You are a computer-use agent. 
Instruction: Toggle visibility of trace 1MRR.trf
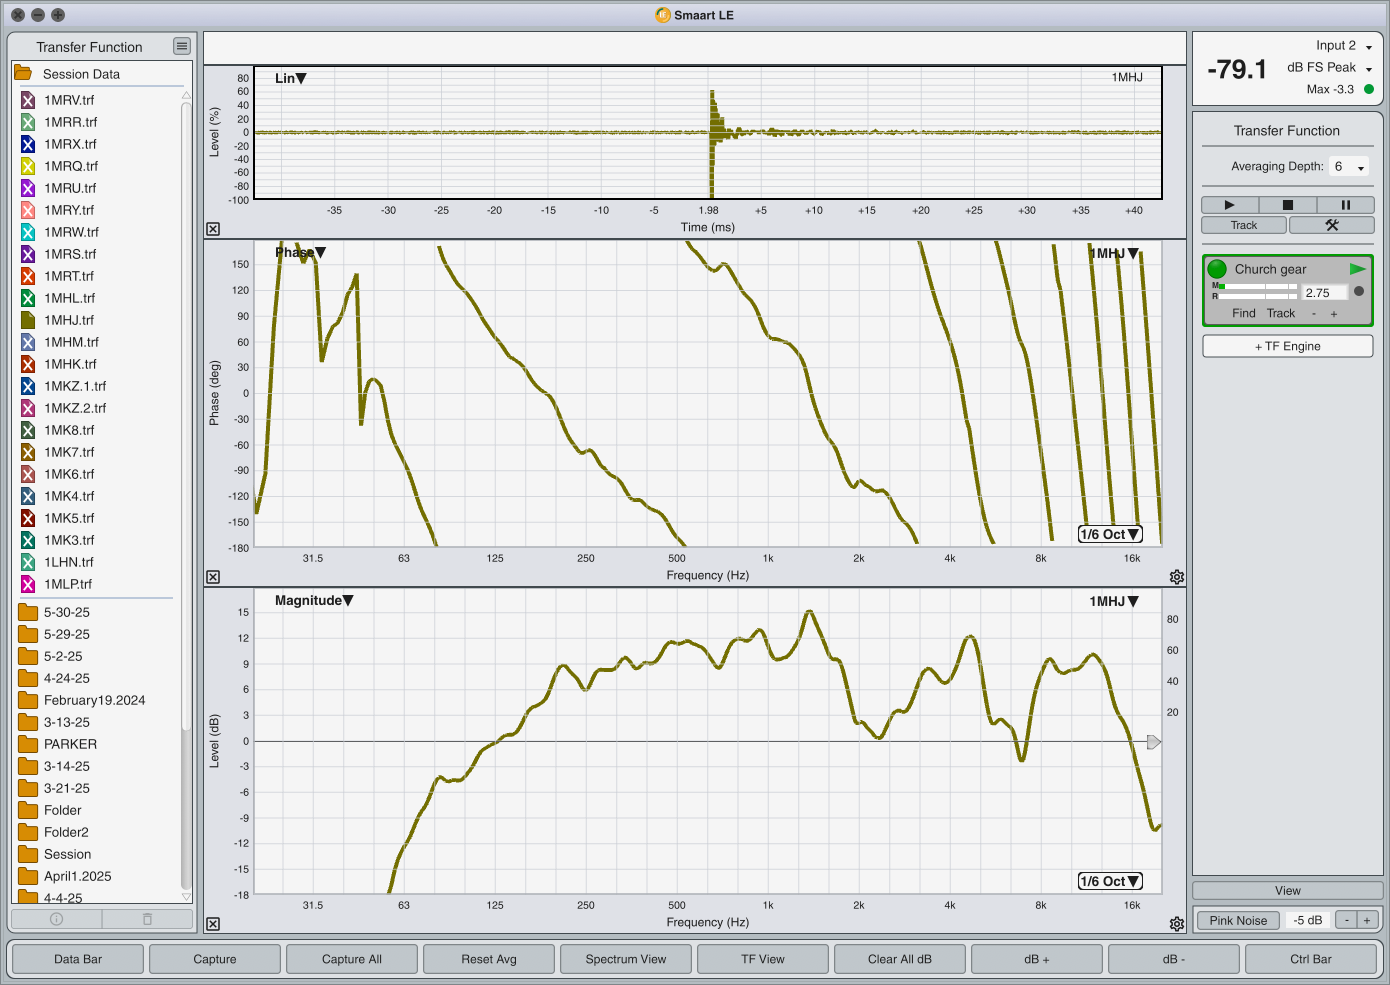pos(28,122)
